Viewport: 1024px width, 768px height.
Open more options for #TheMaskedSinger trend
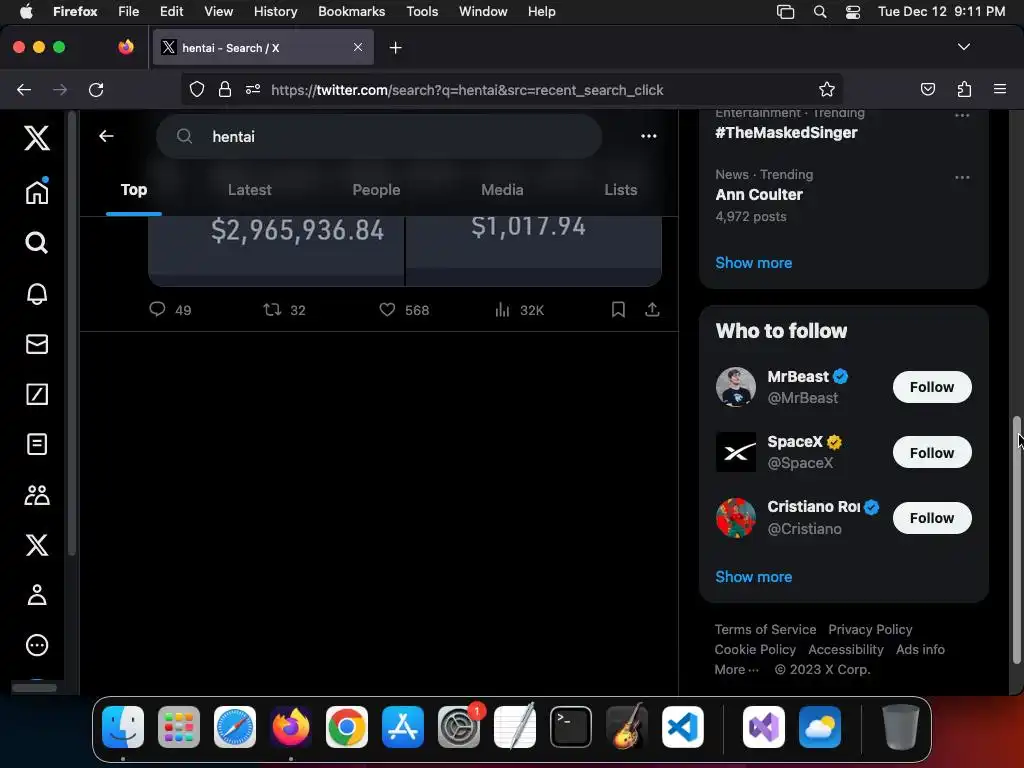point(962,116)
